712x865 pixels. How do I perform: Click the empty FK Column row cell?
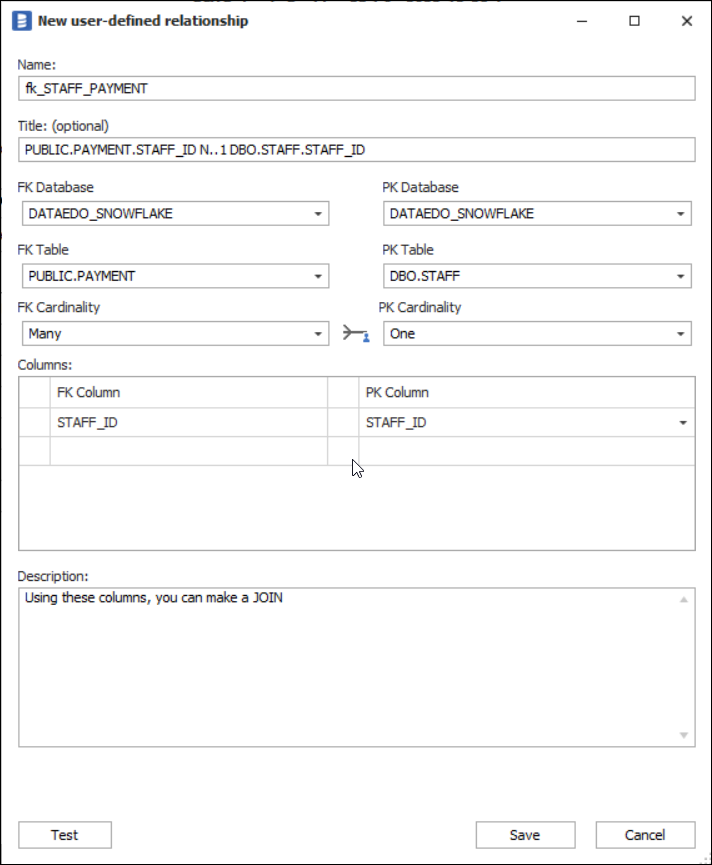pos(188,451)
